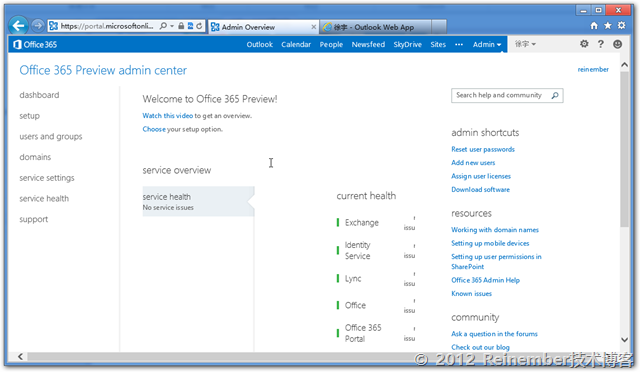
Task: Open Sites from the top navigation
Action: [438, 45]
